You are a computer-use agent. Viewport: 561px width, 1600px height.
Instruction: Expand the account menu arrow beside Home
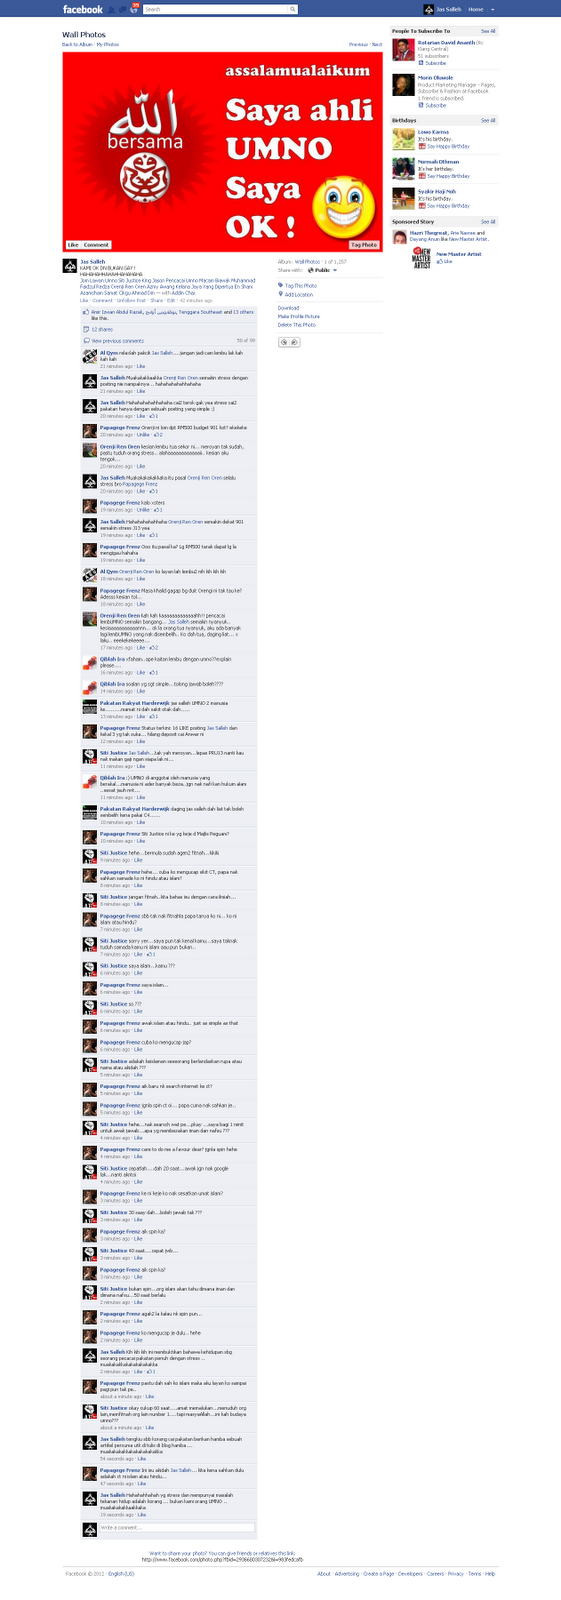pos(492,9)
